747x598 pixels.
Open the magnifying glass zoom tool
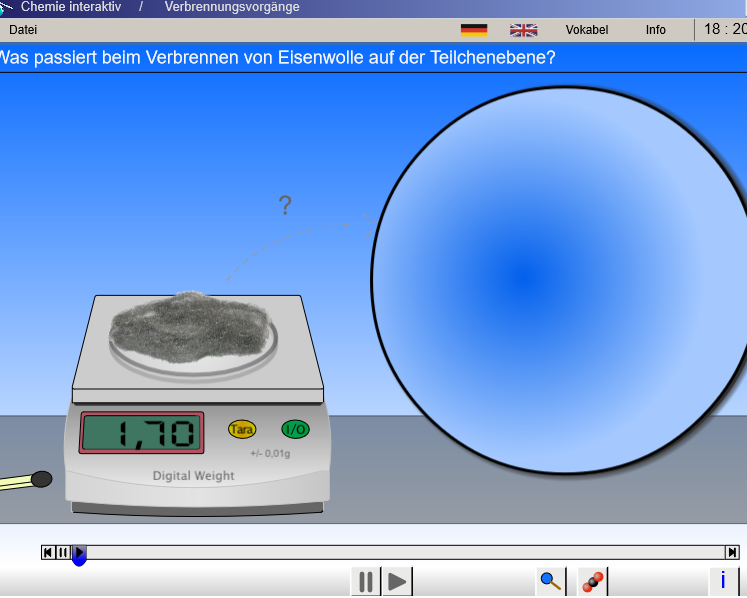(551, 581)
